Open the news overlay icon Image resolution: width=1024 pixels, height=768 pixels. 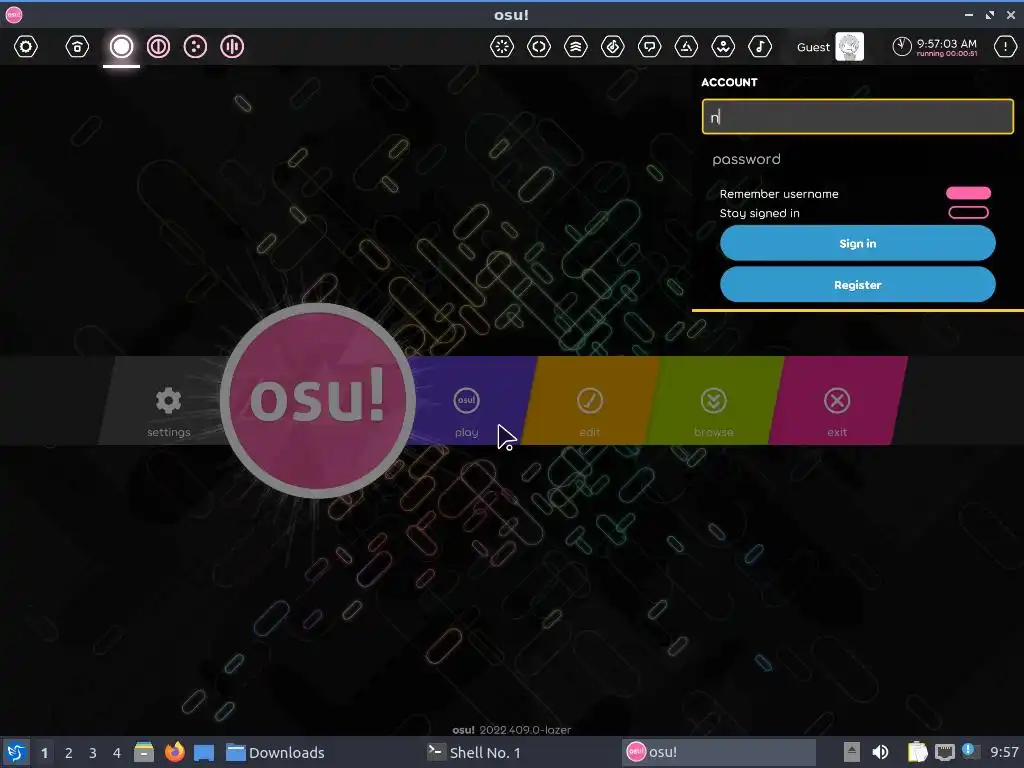[x=502, y=46]
